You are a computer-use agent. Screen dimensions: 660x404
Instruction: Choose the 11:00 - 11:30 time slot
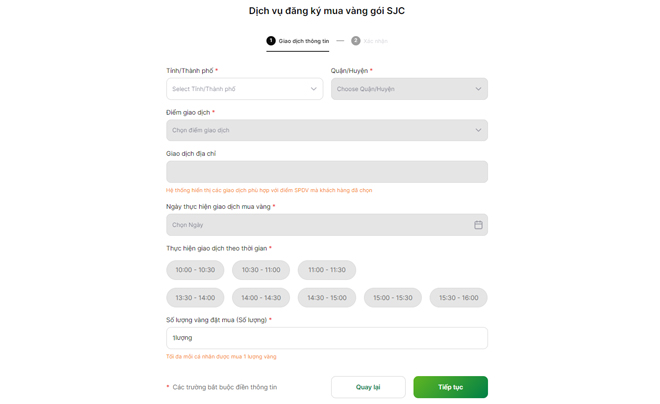327,270
